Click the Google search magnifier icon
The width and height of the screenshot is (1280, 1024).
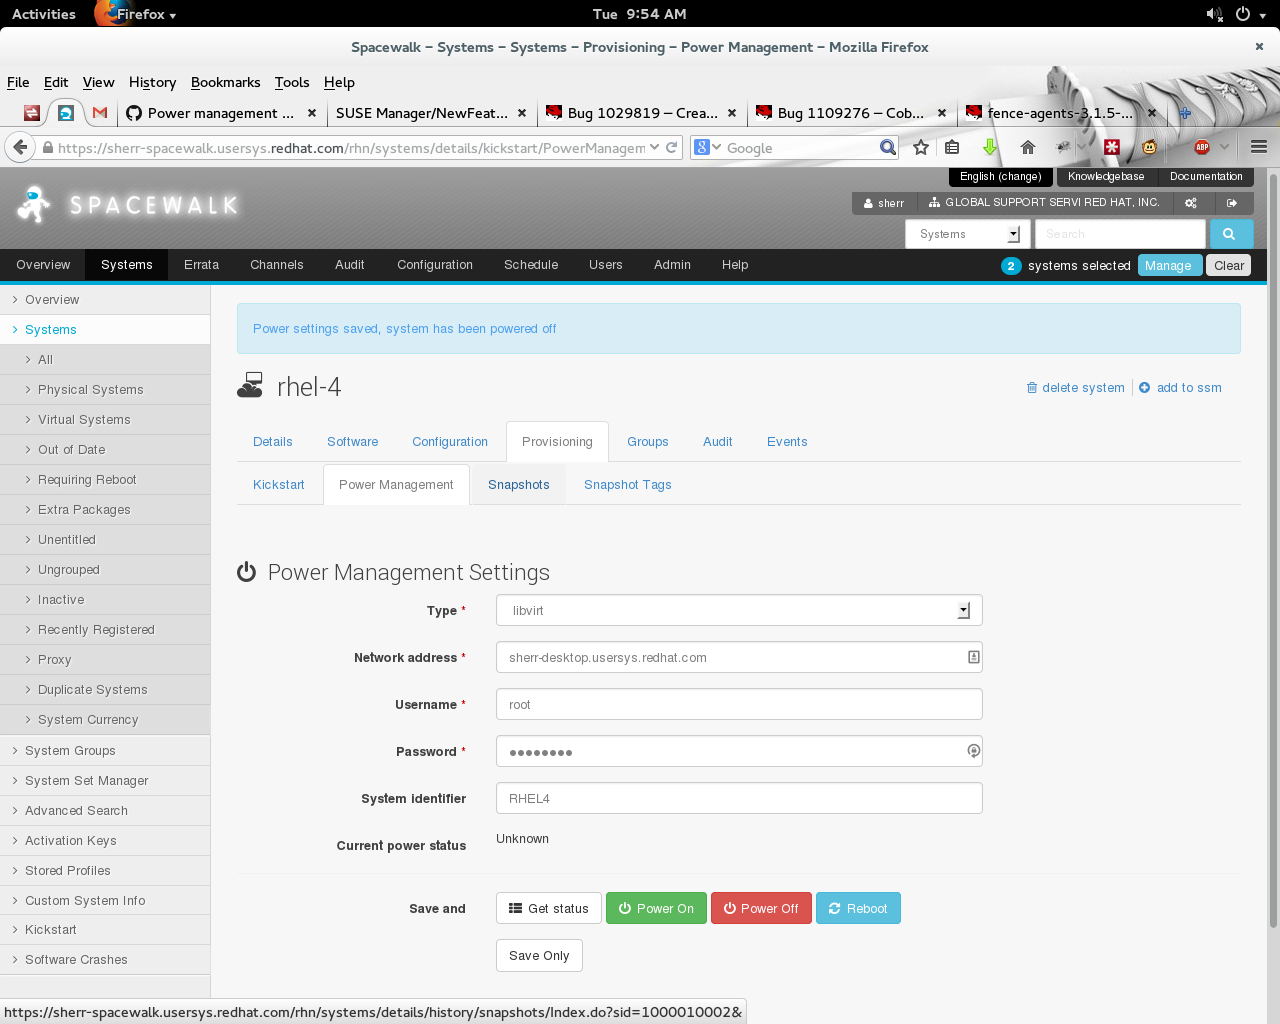[888, 147]
